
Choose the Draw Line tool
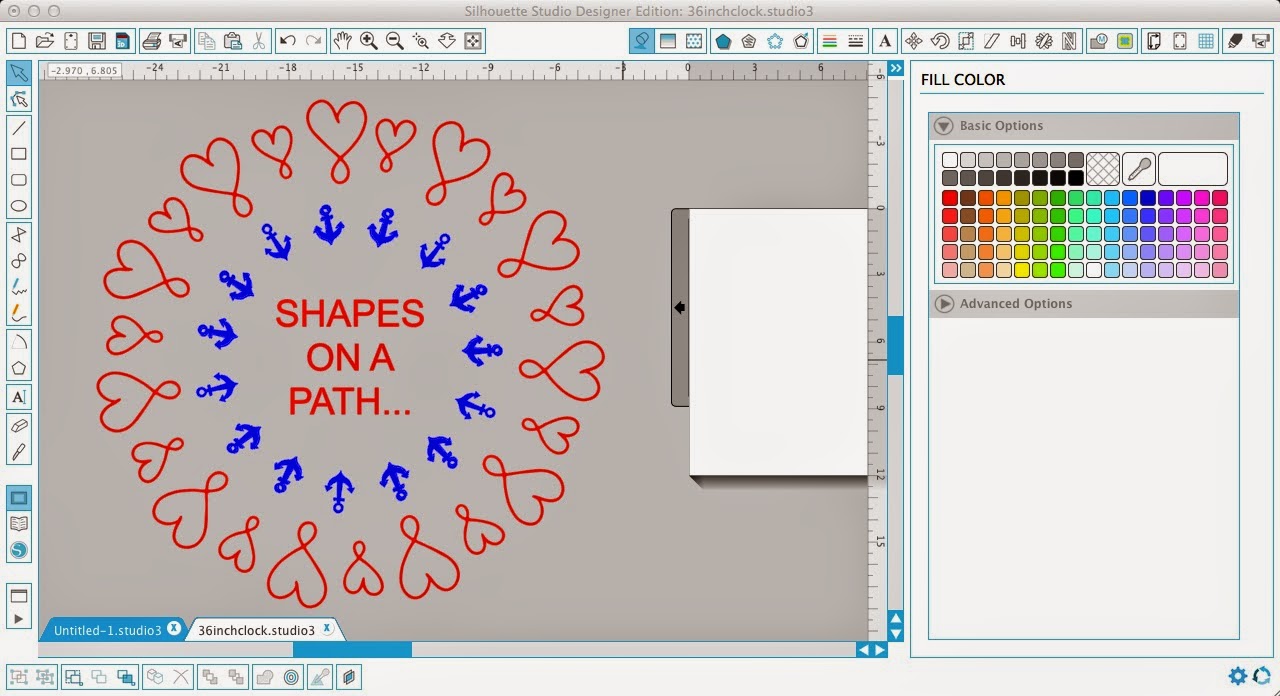click(19, 128)
